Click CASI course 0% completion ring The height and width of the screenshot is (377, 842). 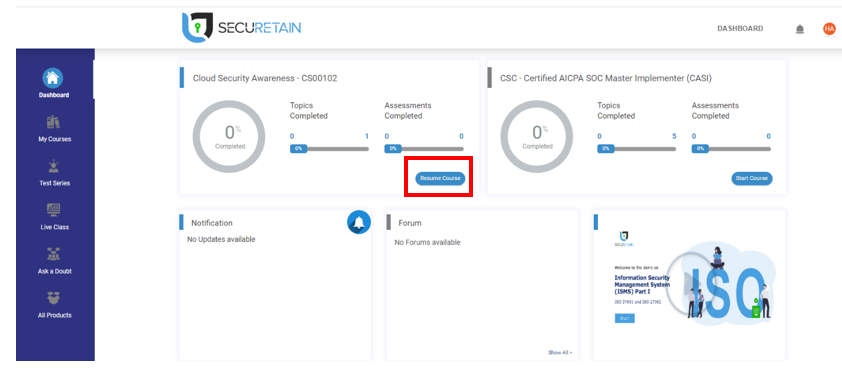point(536,136)
